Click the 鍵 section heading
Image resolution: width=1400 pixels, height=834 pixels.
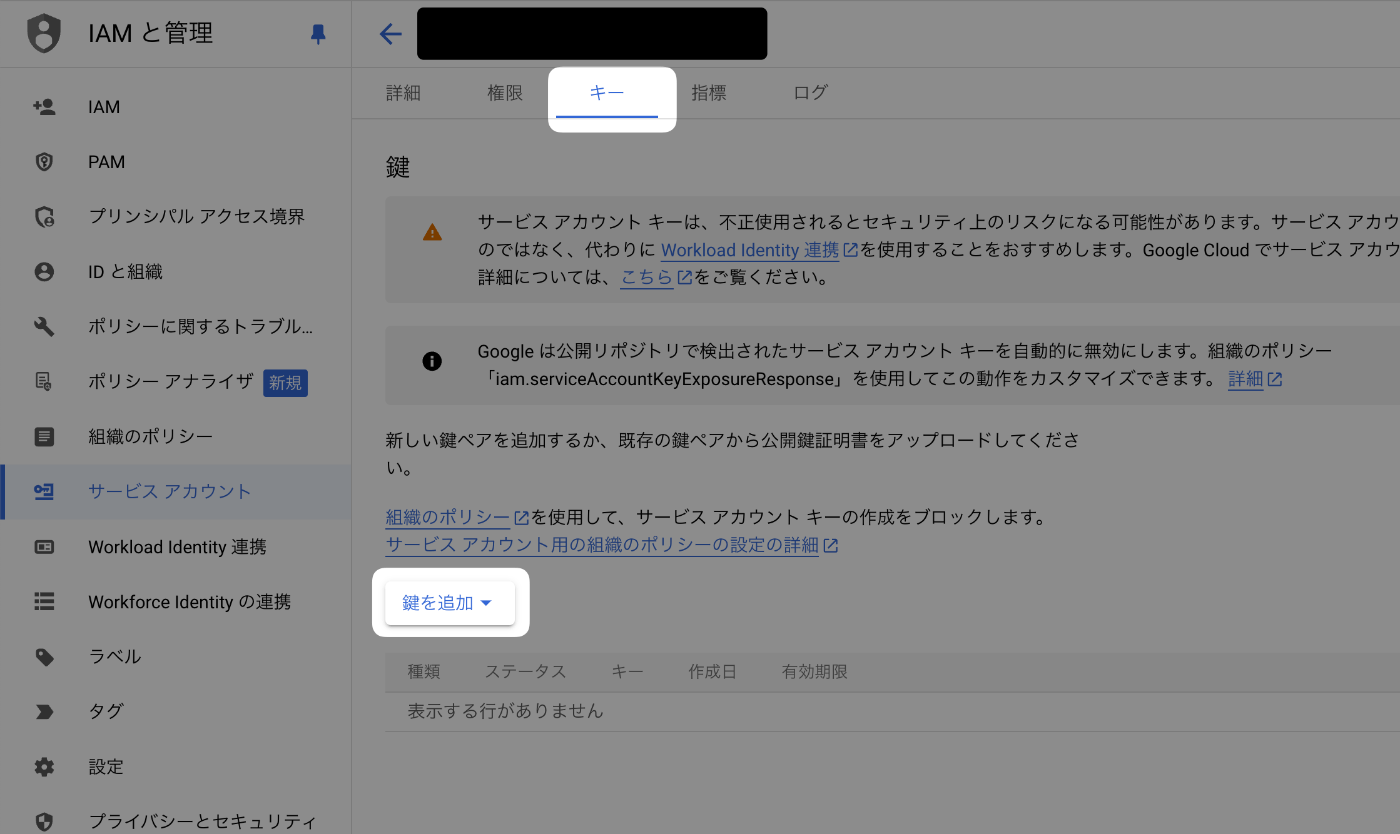tap(398, 167)
